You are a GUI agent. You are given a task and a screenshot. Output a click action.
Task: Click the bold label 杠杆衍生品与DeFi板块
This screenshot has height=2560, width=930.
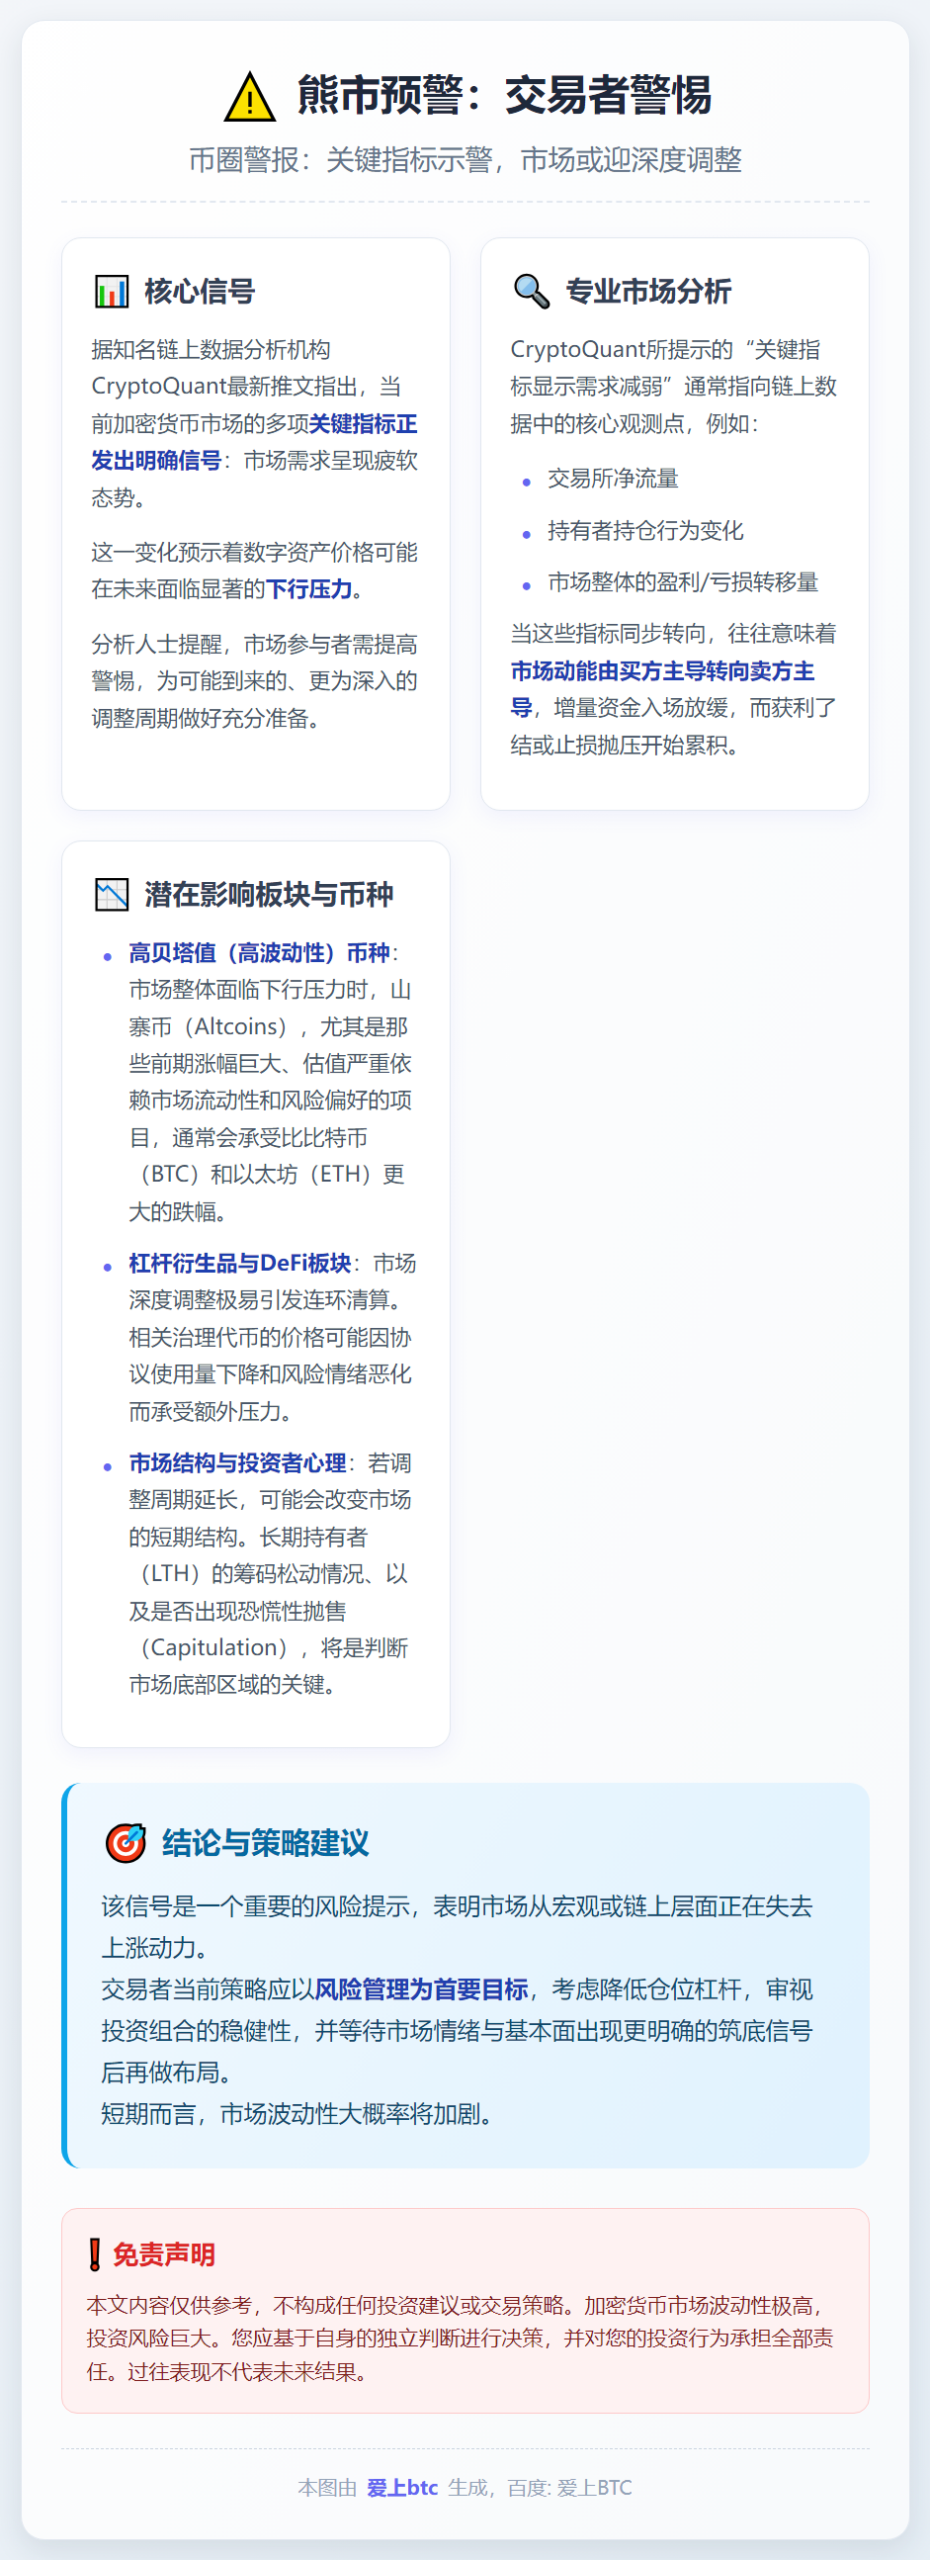240,1263
